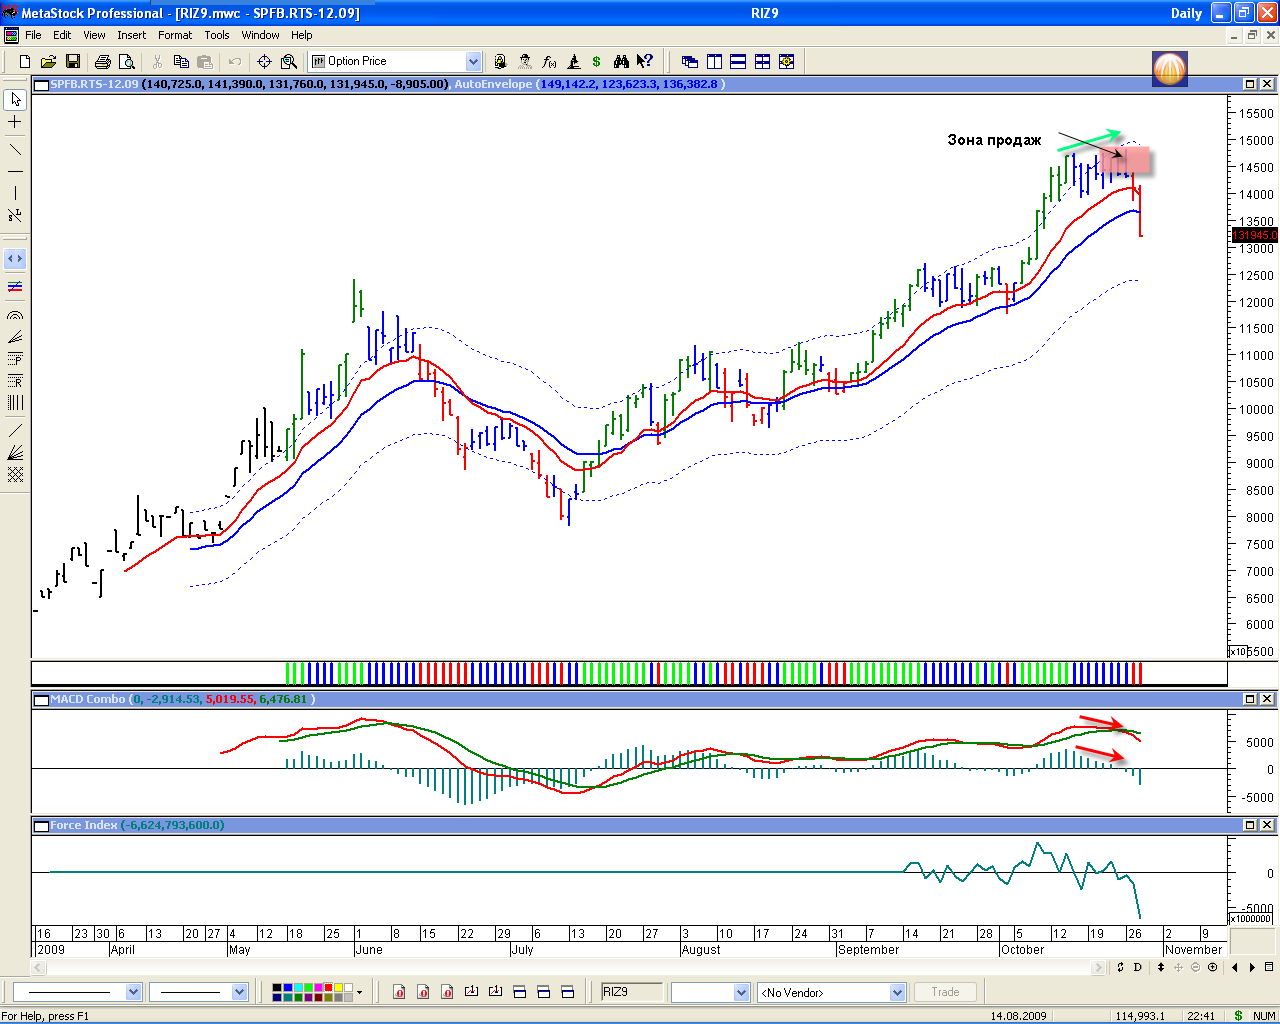
Task: Click the orange globe logo button
Action: coord(1169,69)
